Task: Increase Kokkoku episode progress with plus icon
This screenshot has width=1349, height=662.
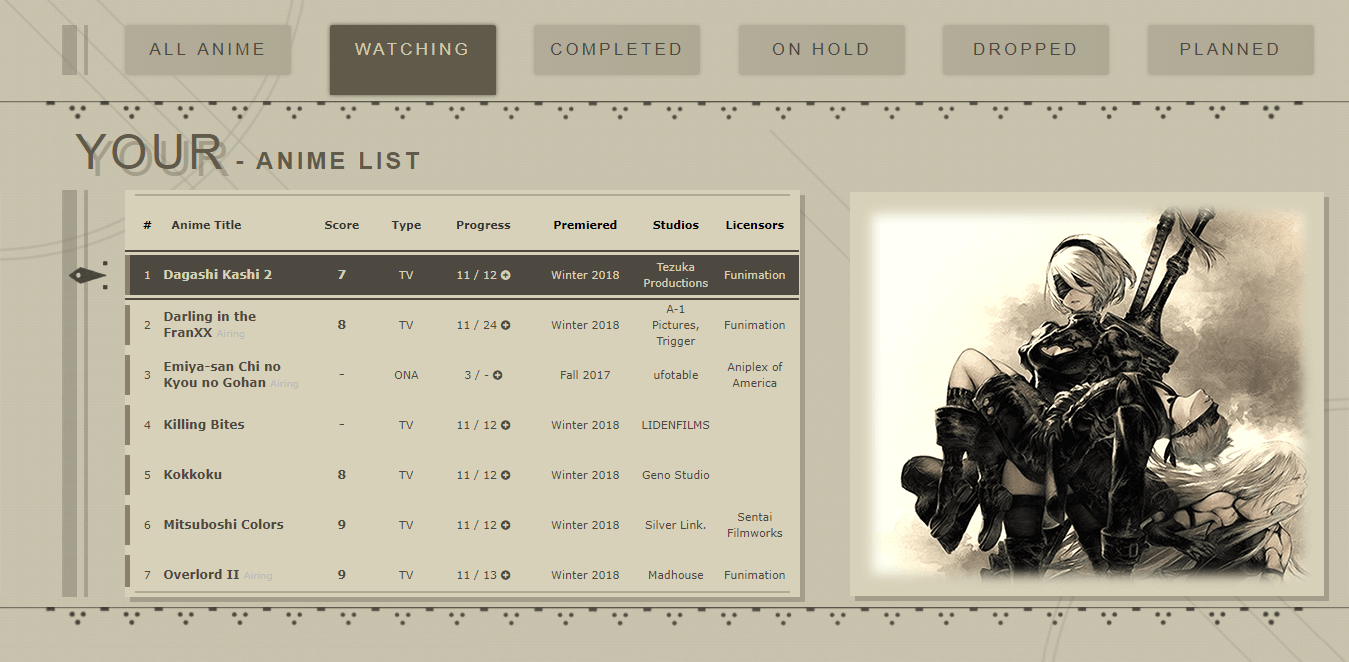Action: (506, 475)
